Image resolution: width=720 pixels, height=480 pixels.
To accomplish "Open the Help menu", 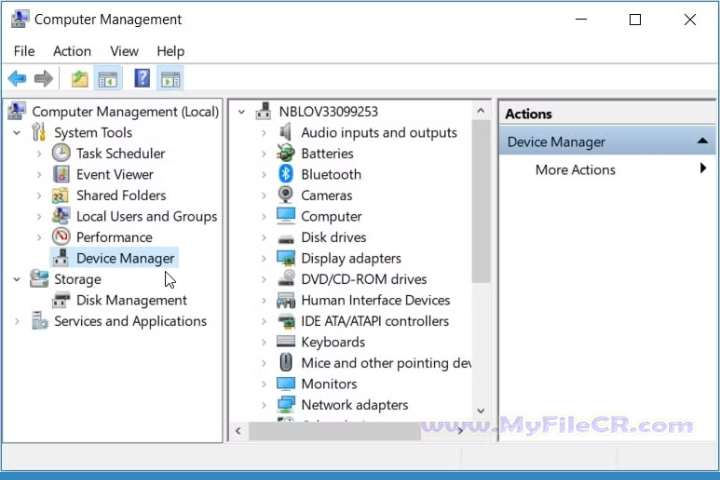I will [170, 51].
